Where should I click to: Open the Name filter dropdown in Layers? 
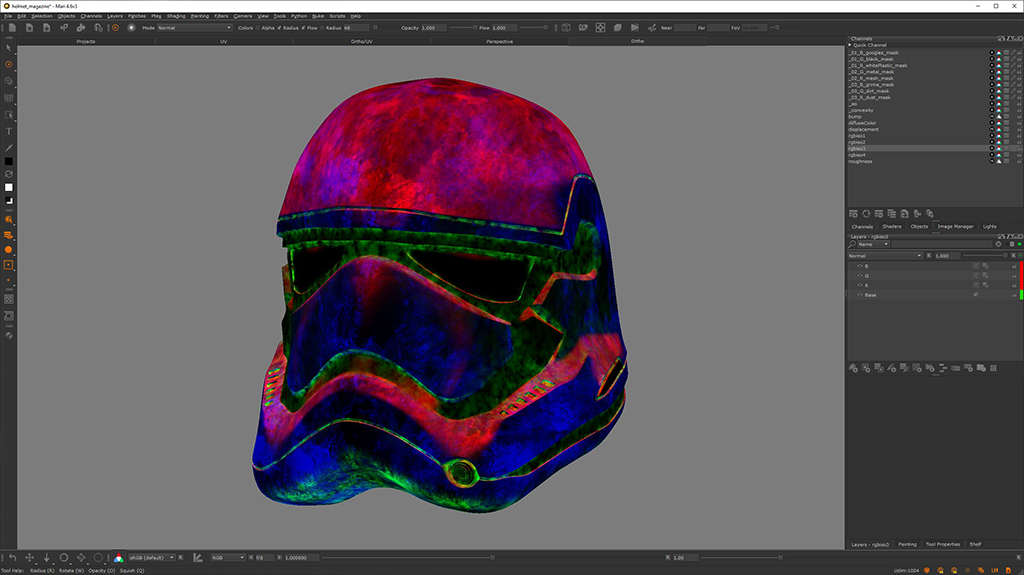coord(874,244)
